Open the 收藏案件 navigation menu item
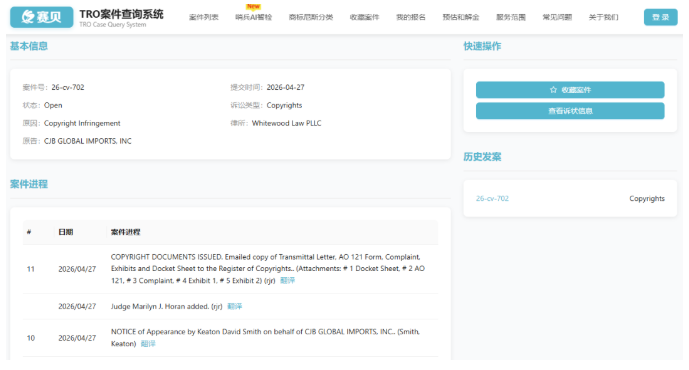The width and height of the screenshot is (689, 370). [x=364, y=17]
